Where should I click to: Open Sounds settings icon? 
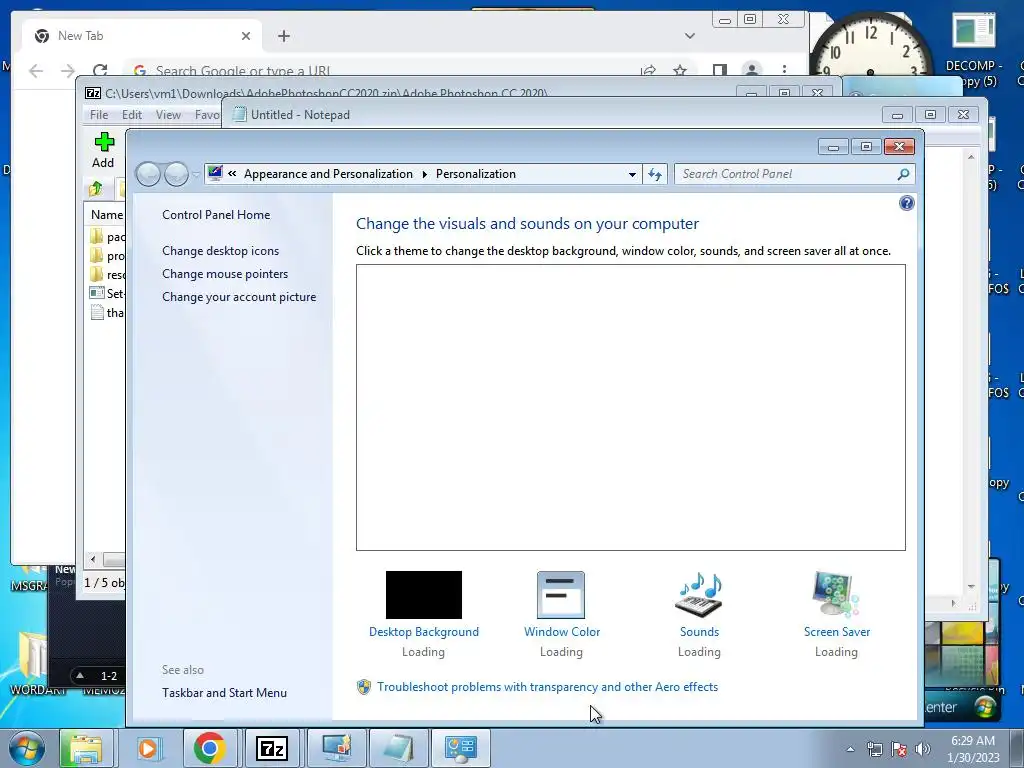pos(699,595)
